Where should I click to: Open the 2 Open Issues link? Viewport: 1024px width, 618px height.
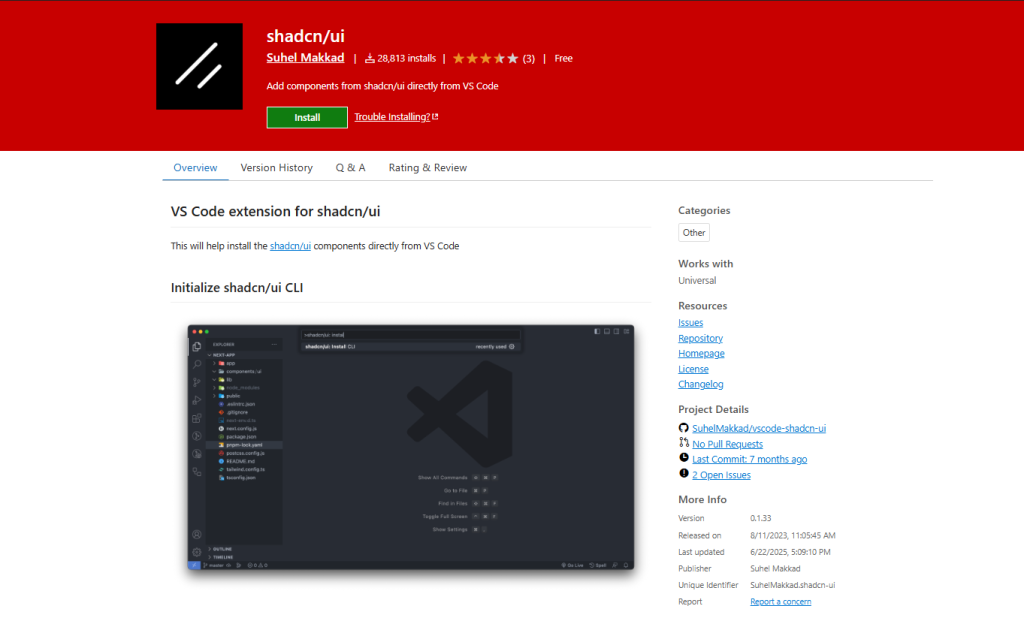point(721,475)
